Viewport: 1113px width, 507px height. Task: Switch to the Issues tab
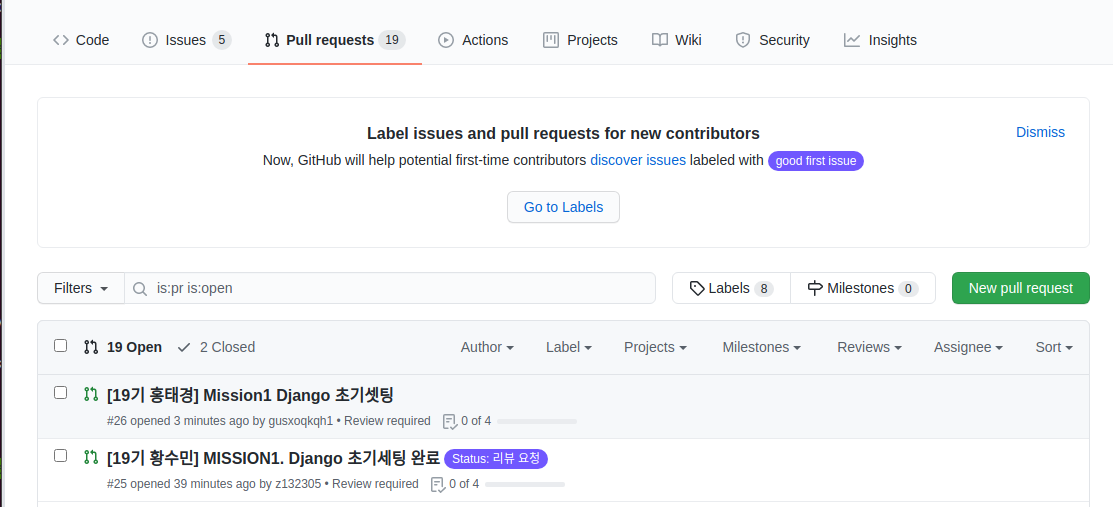[186, 40]
